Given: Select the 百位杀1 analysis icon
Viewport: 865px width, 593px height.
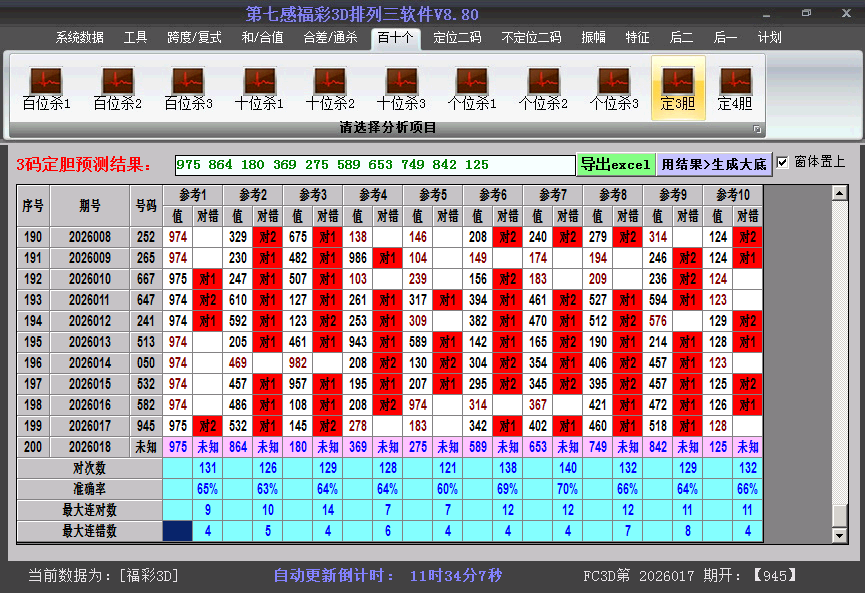Looking at the screenshot, I should point(46,88).
